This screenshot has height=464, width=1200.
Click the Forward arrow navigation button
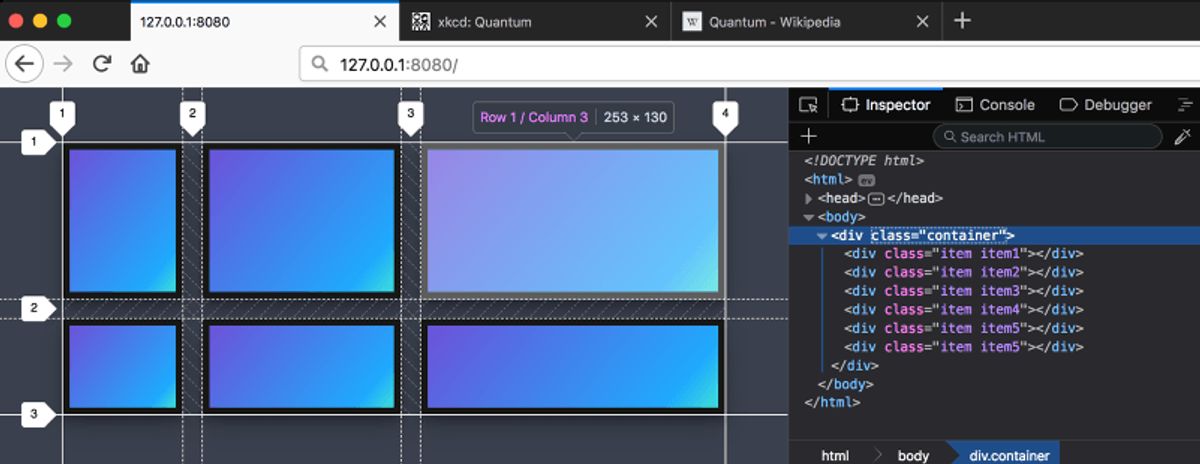pos(63,64)
